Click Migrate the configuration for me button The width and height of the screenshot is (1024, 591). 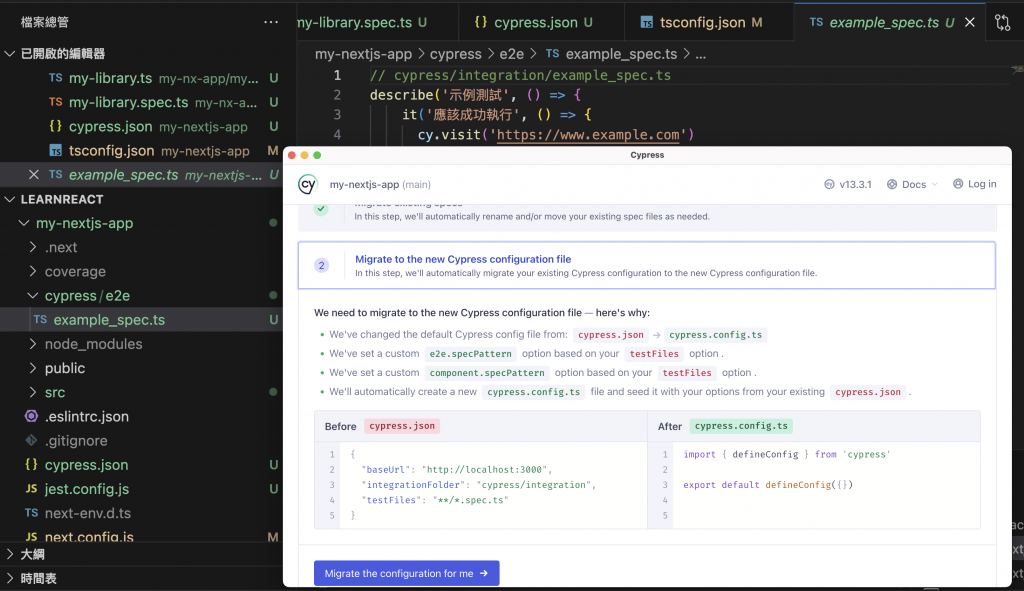406,573
